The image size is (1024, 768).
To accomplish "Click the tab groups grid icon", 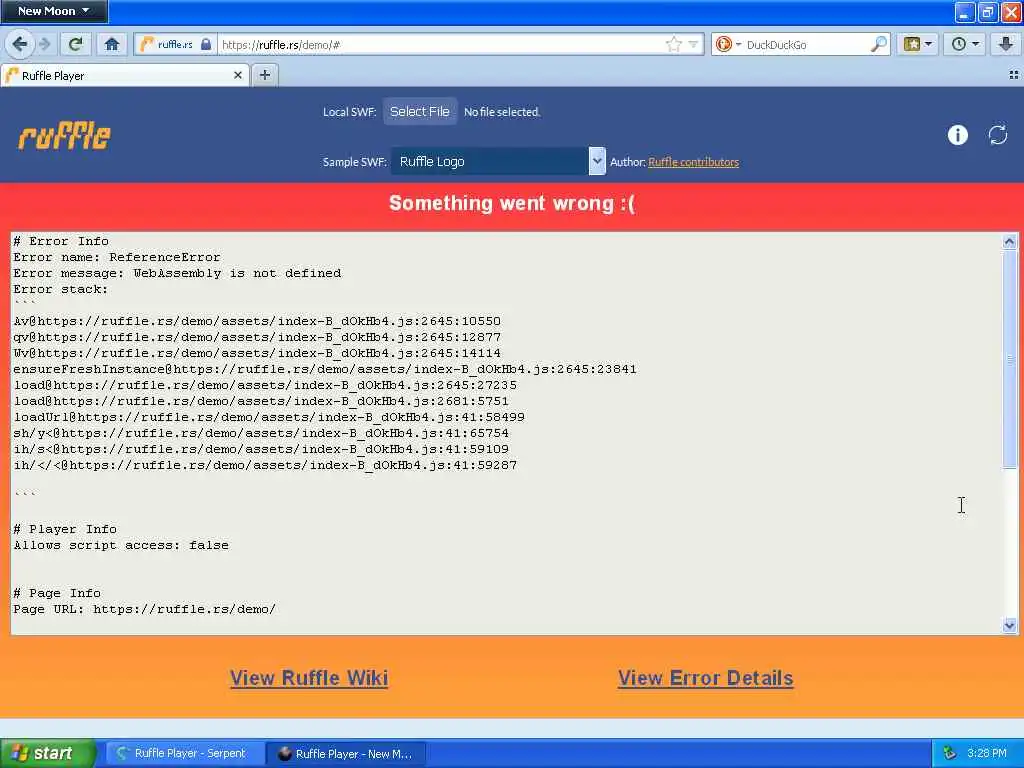I will [1014, 75].
